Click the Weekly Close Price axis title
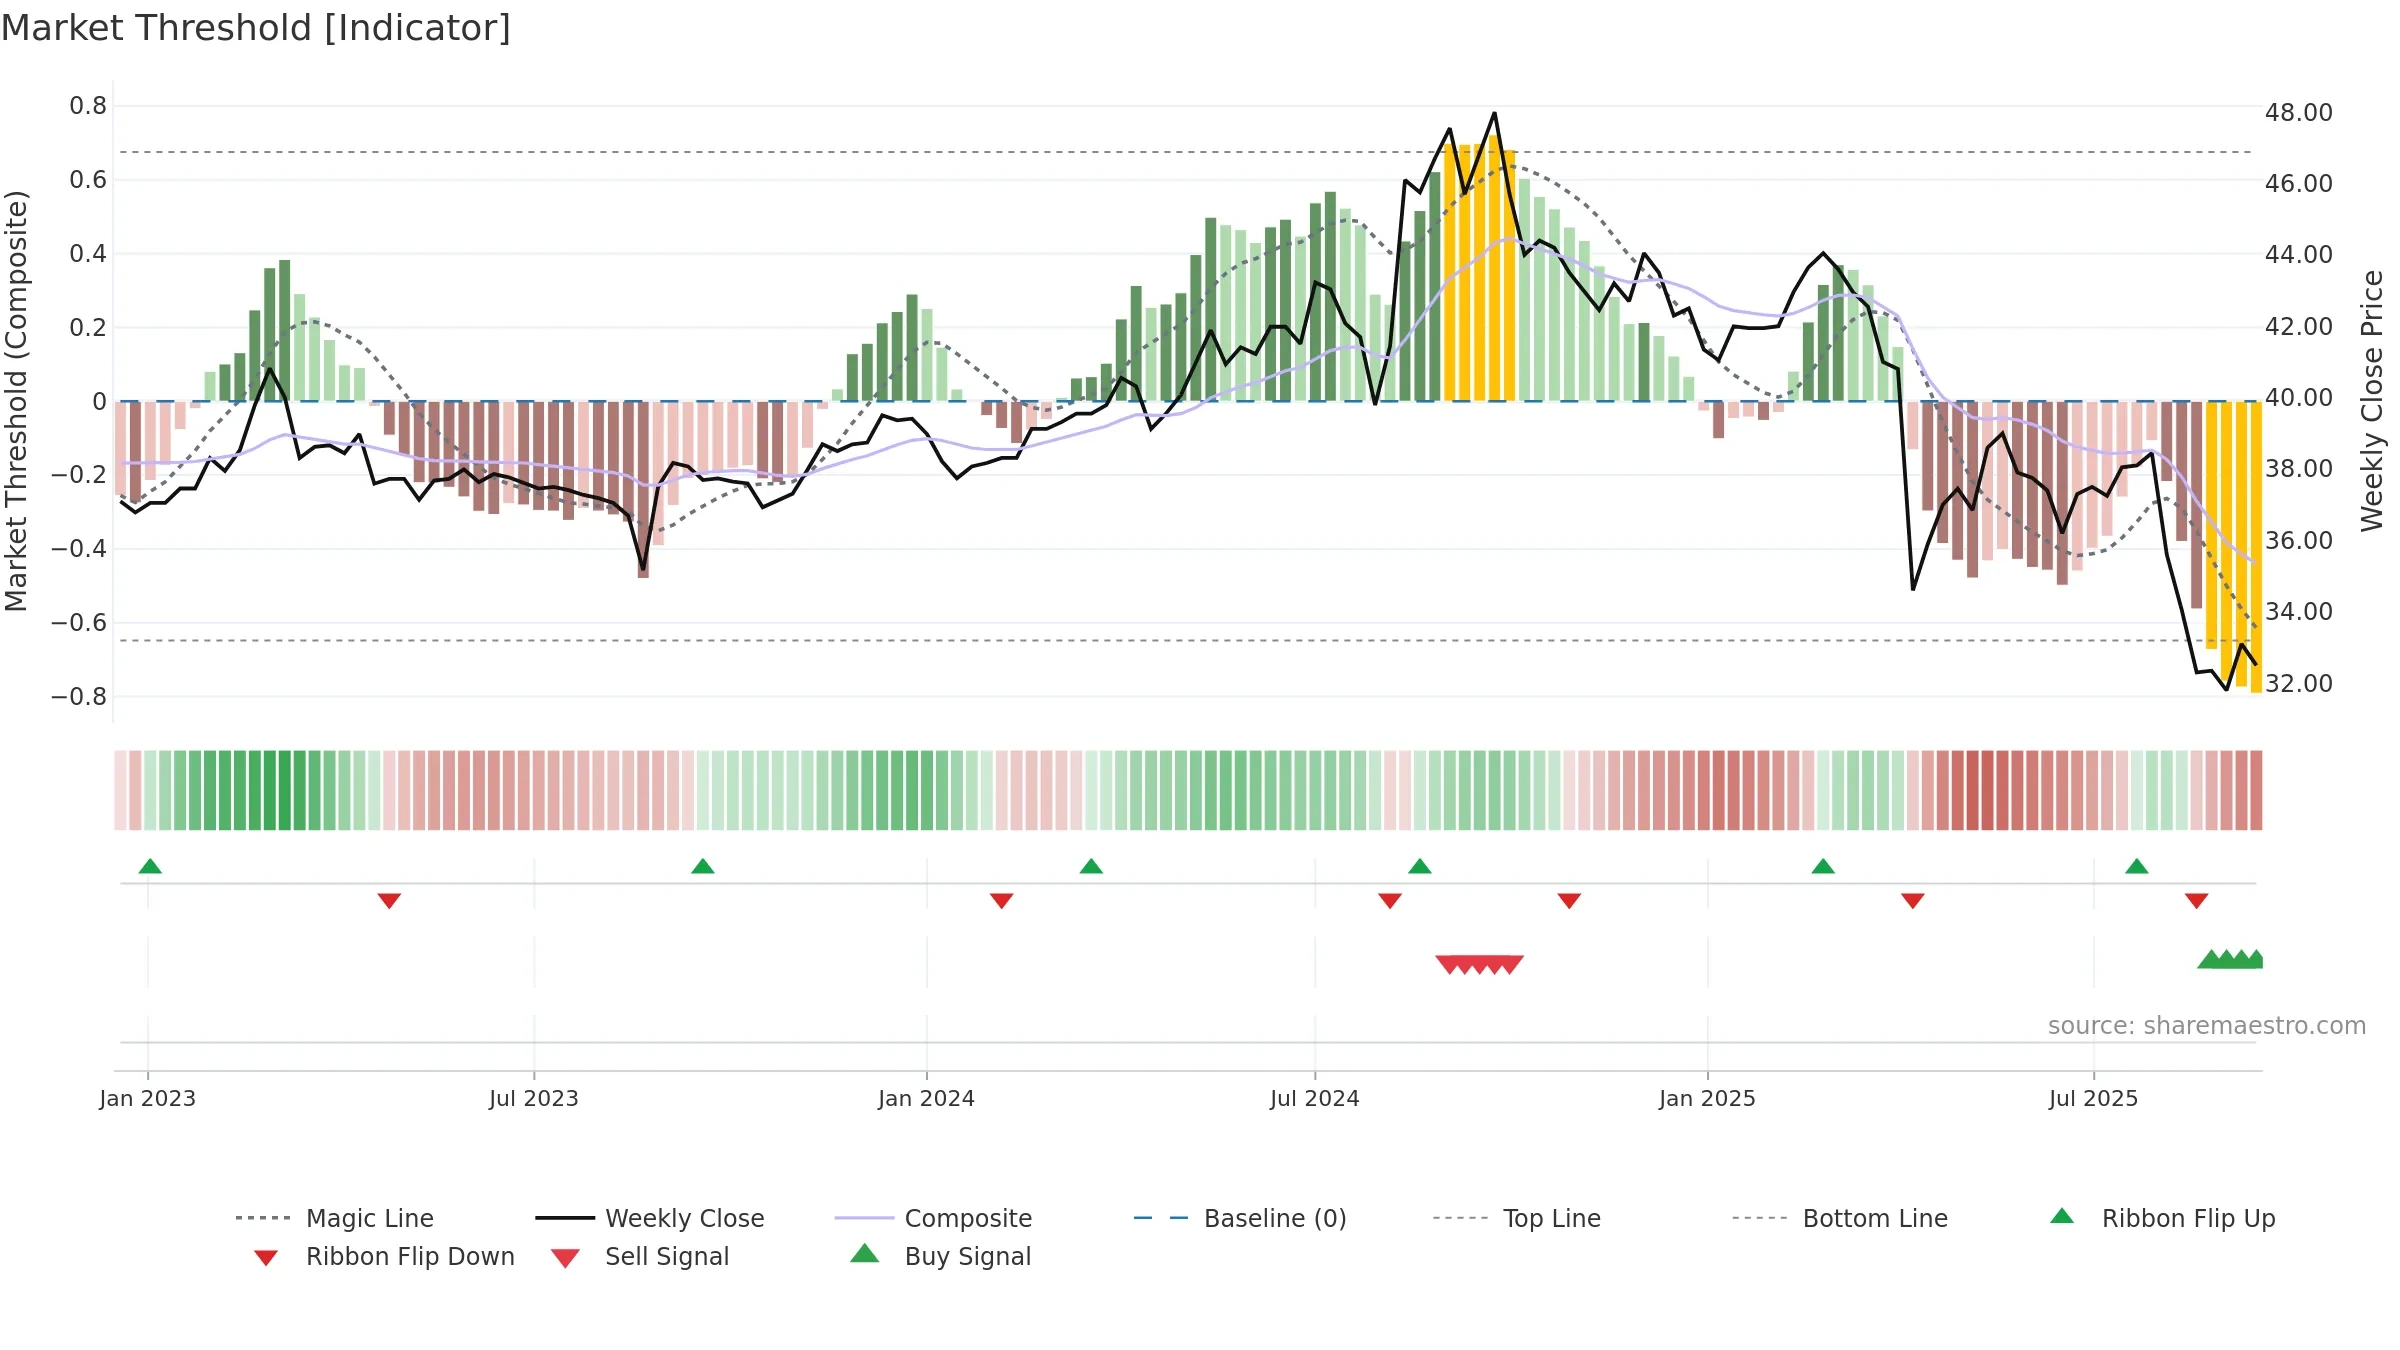The width and height of the screenshot is (2400, 1350). point(2372,400)
